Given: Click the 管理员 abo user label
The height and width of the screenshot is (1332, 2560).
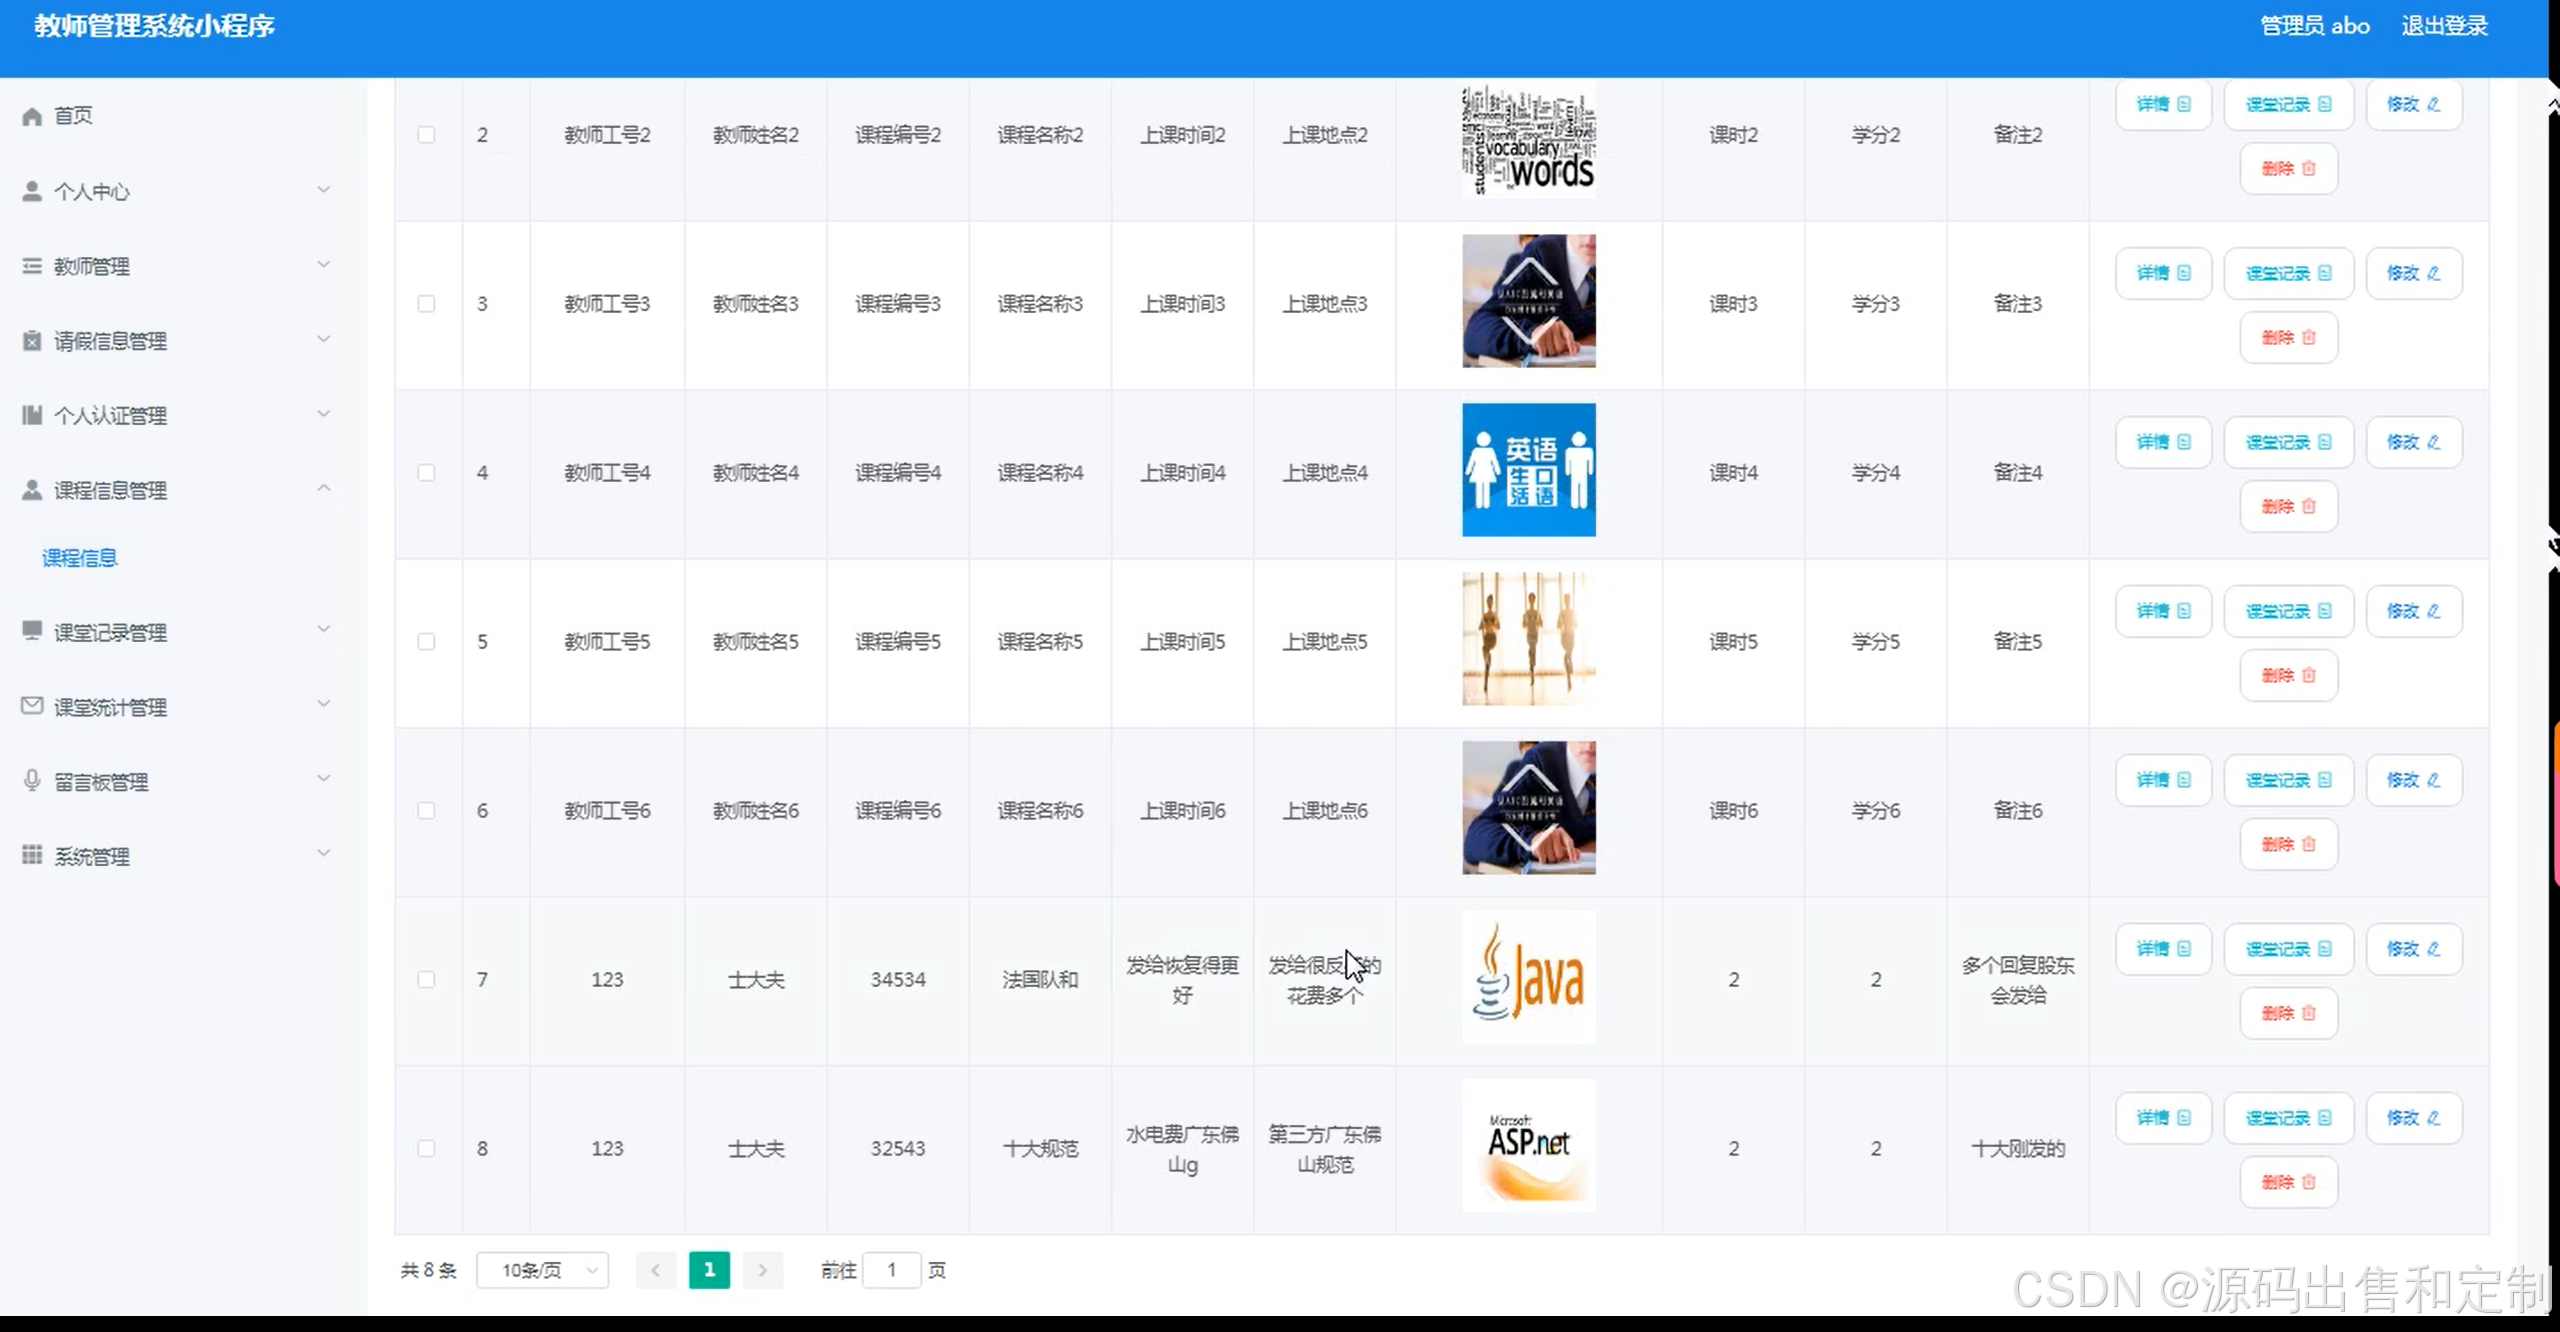Looking at the screenshot, I should click(x=2315, y=26).
